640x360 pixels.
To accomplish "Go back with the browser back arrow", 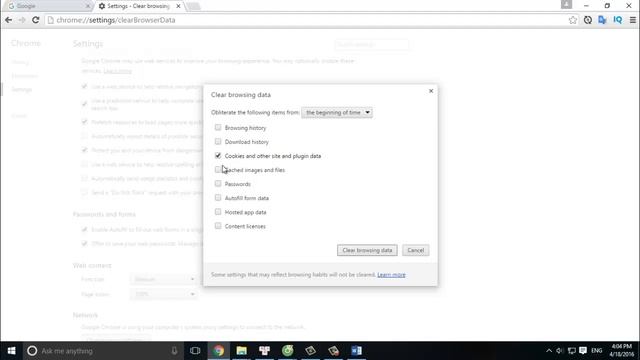I will point(9,20).
